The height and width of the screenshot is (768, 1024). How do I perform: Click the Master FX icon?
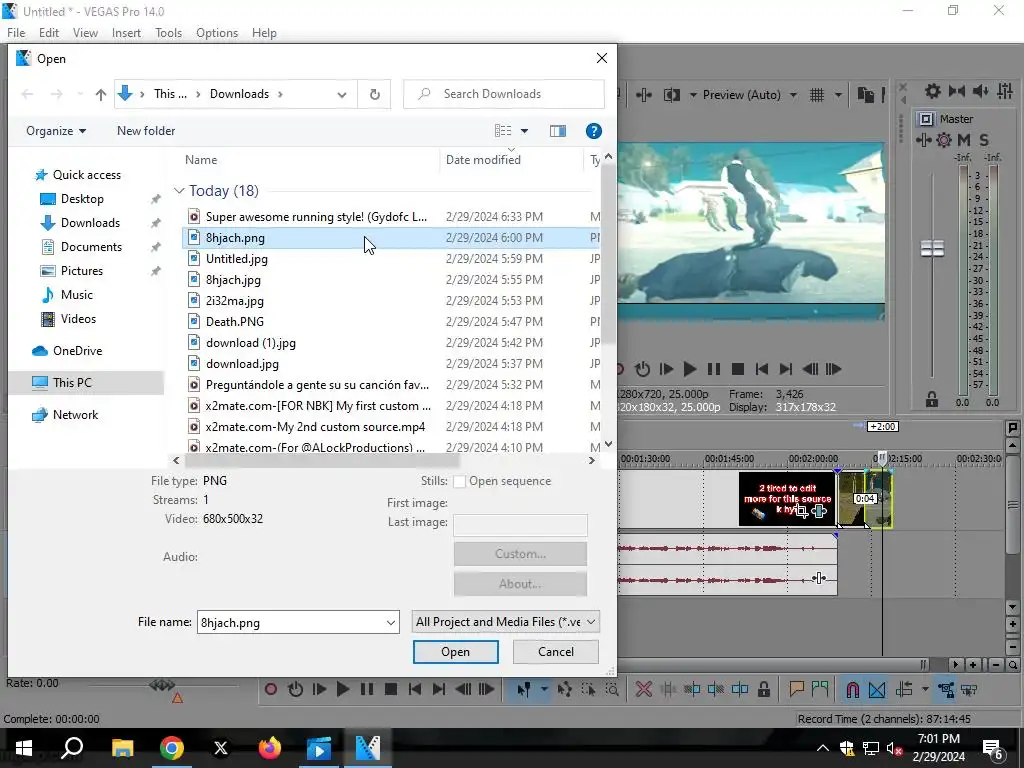tap(923, 140)
